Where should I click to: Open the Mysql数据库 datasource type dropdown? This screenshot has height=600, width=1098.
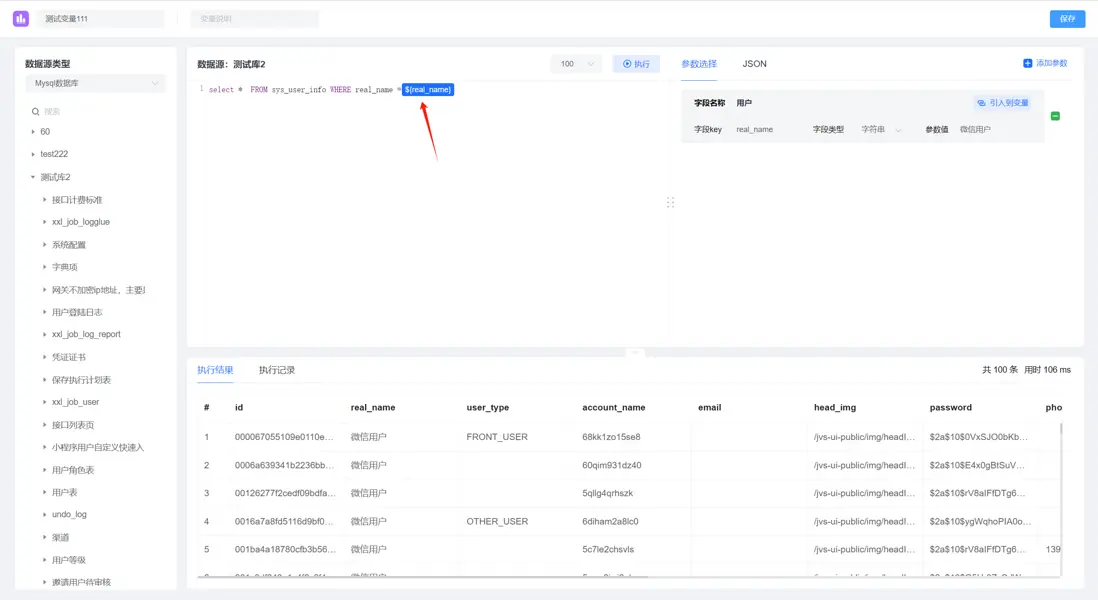pos(96,83)
